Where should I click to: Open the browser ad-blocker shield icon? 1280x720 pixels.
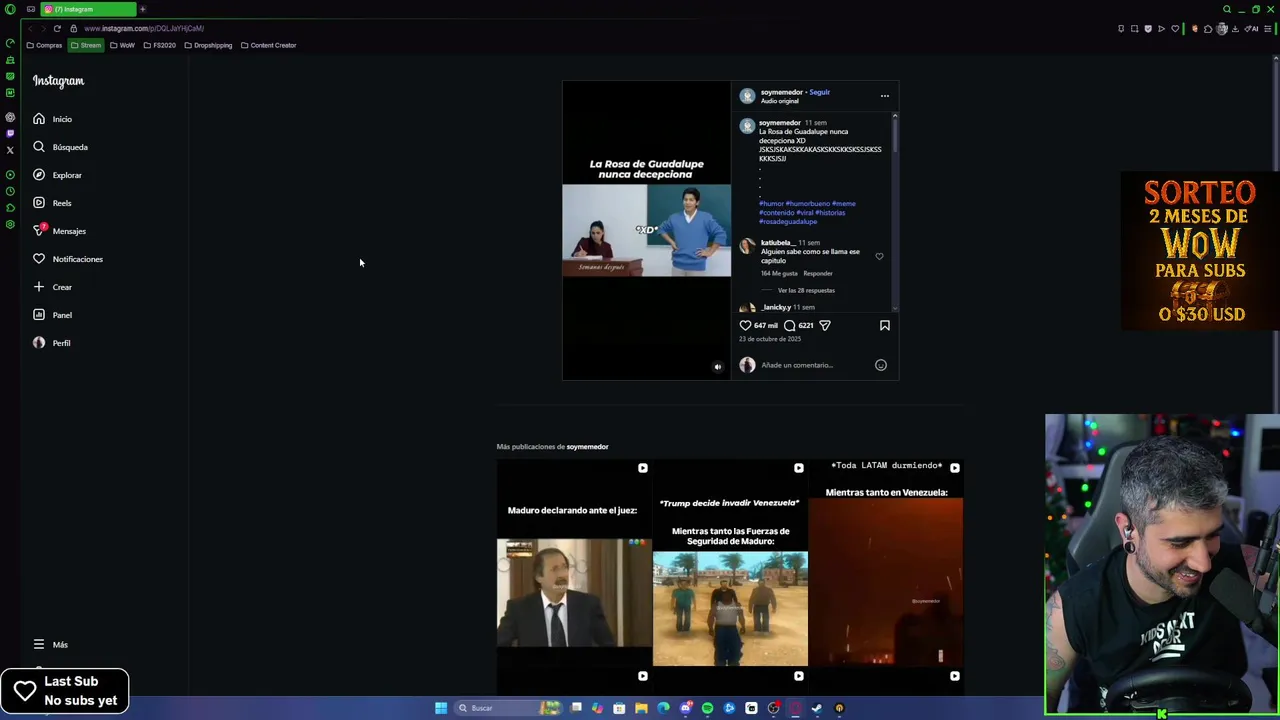click(1148, 29)
